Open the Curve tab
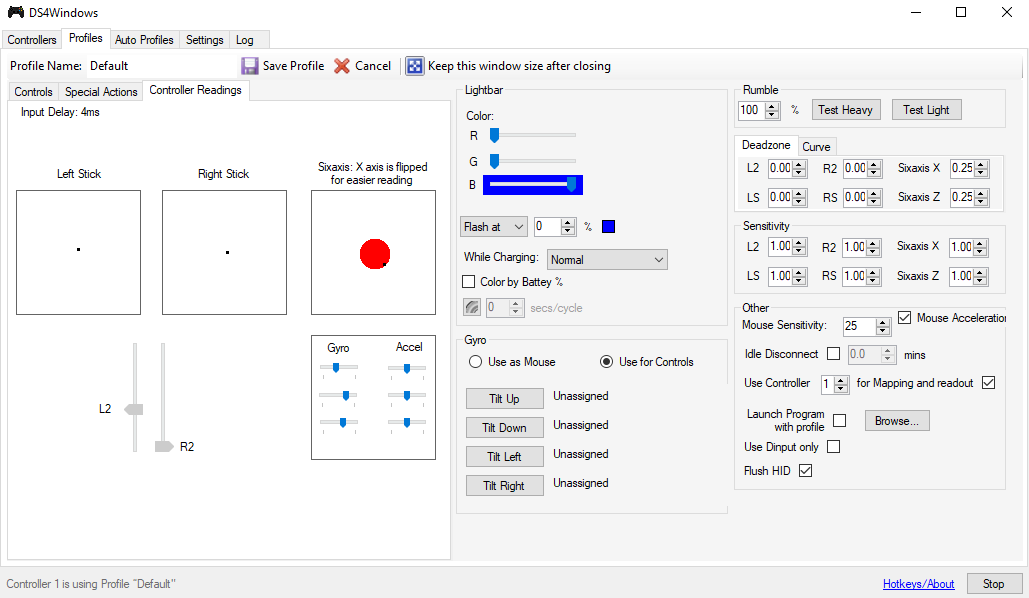Viewport: 1029px width, 598px height. pos(816,147)
